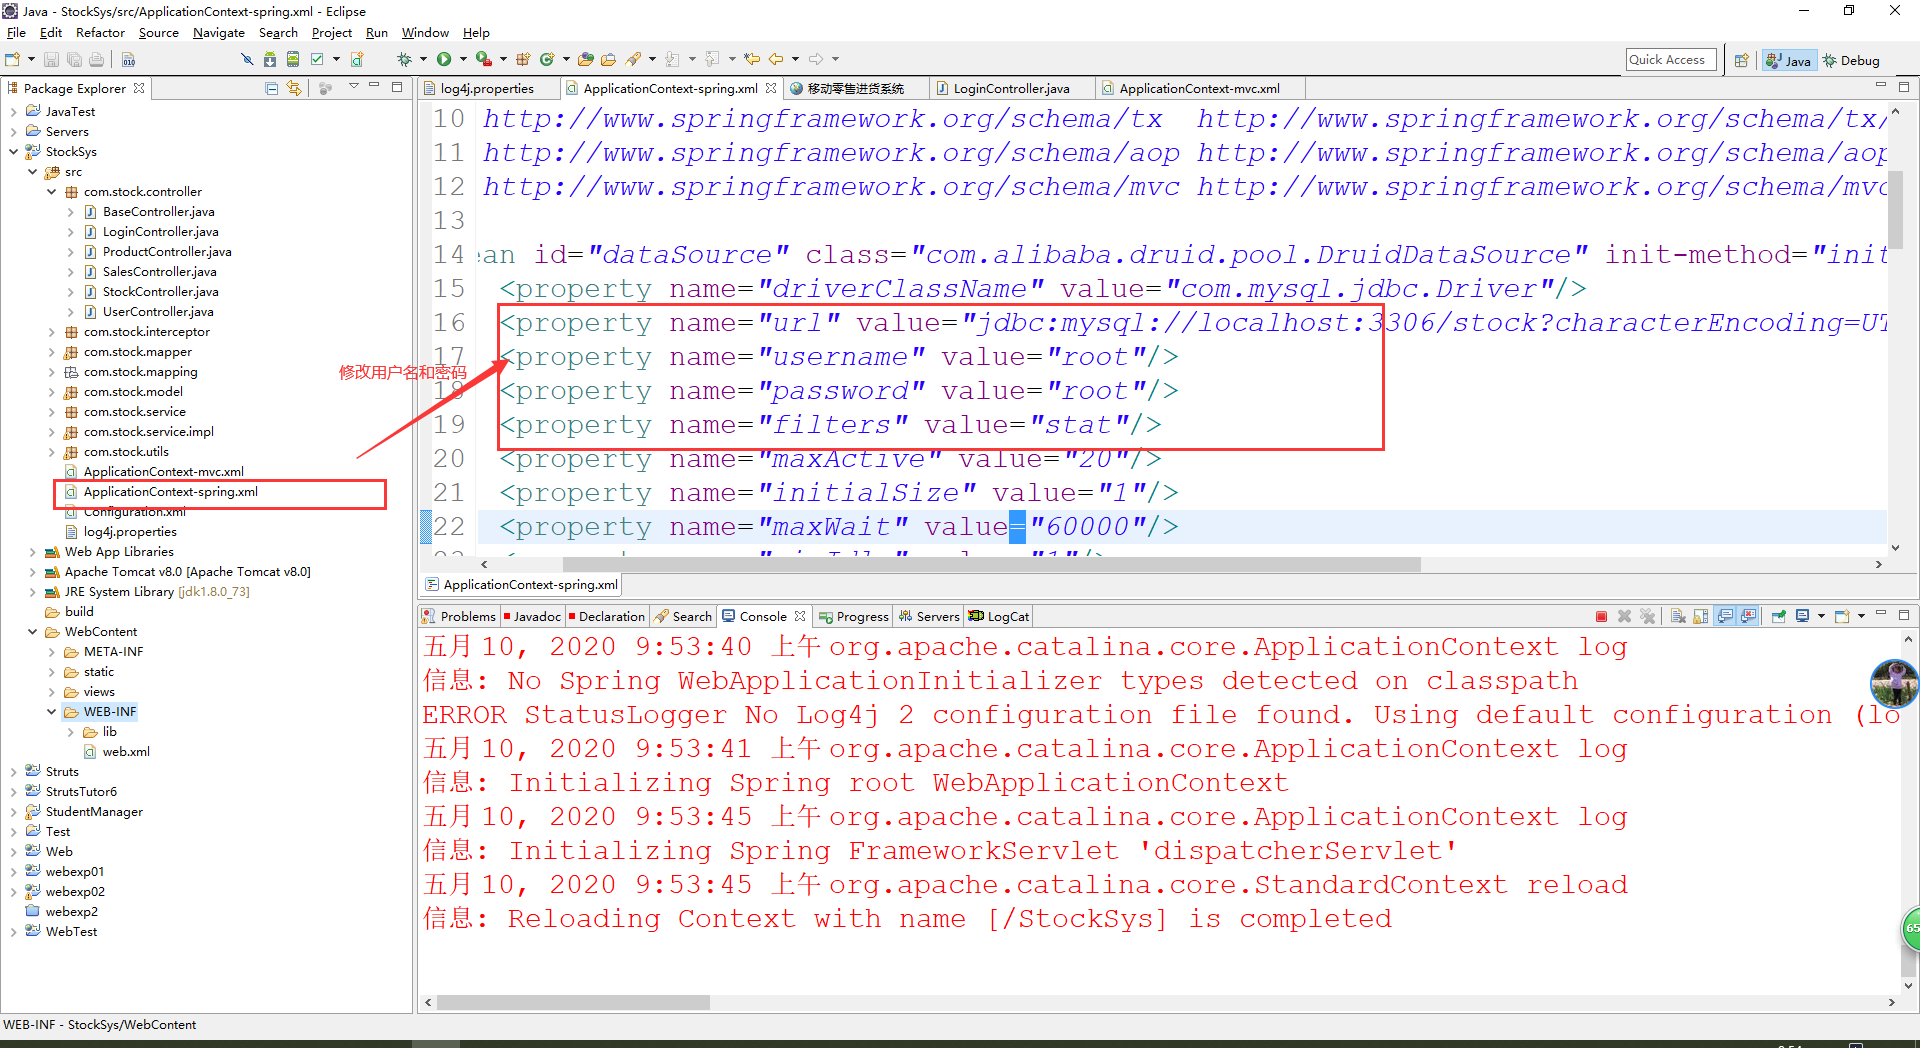This screenshot has width=1920, height=1048.
Task: Click the Back navigation arrow
Action: point(775,60)
